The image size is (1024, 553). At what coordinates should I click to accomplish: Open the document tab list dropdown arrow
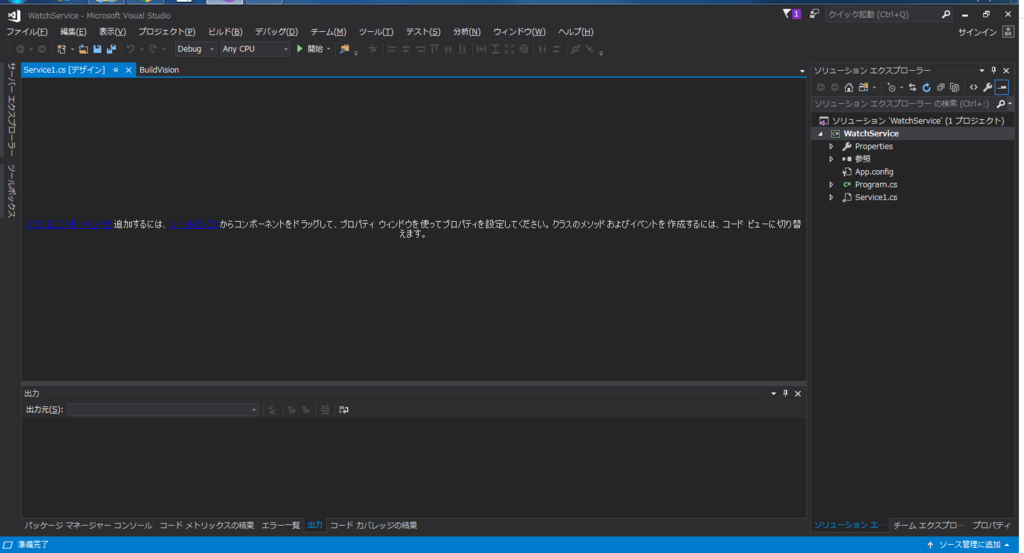[802, 71]
